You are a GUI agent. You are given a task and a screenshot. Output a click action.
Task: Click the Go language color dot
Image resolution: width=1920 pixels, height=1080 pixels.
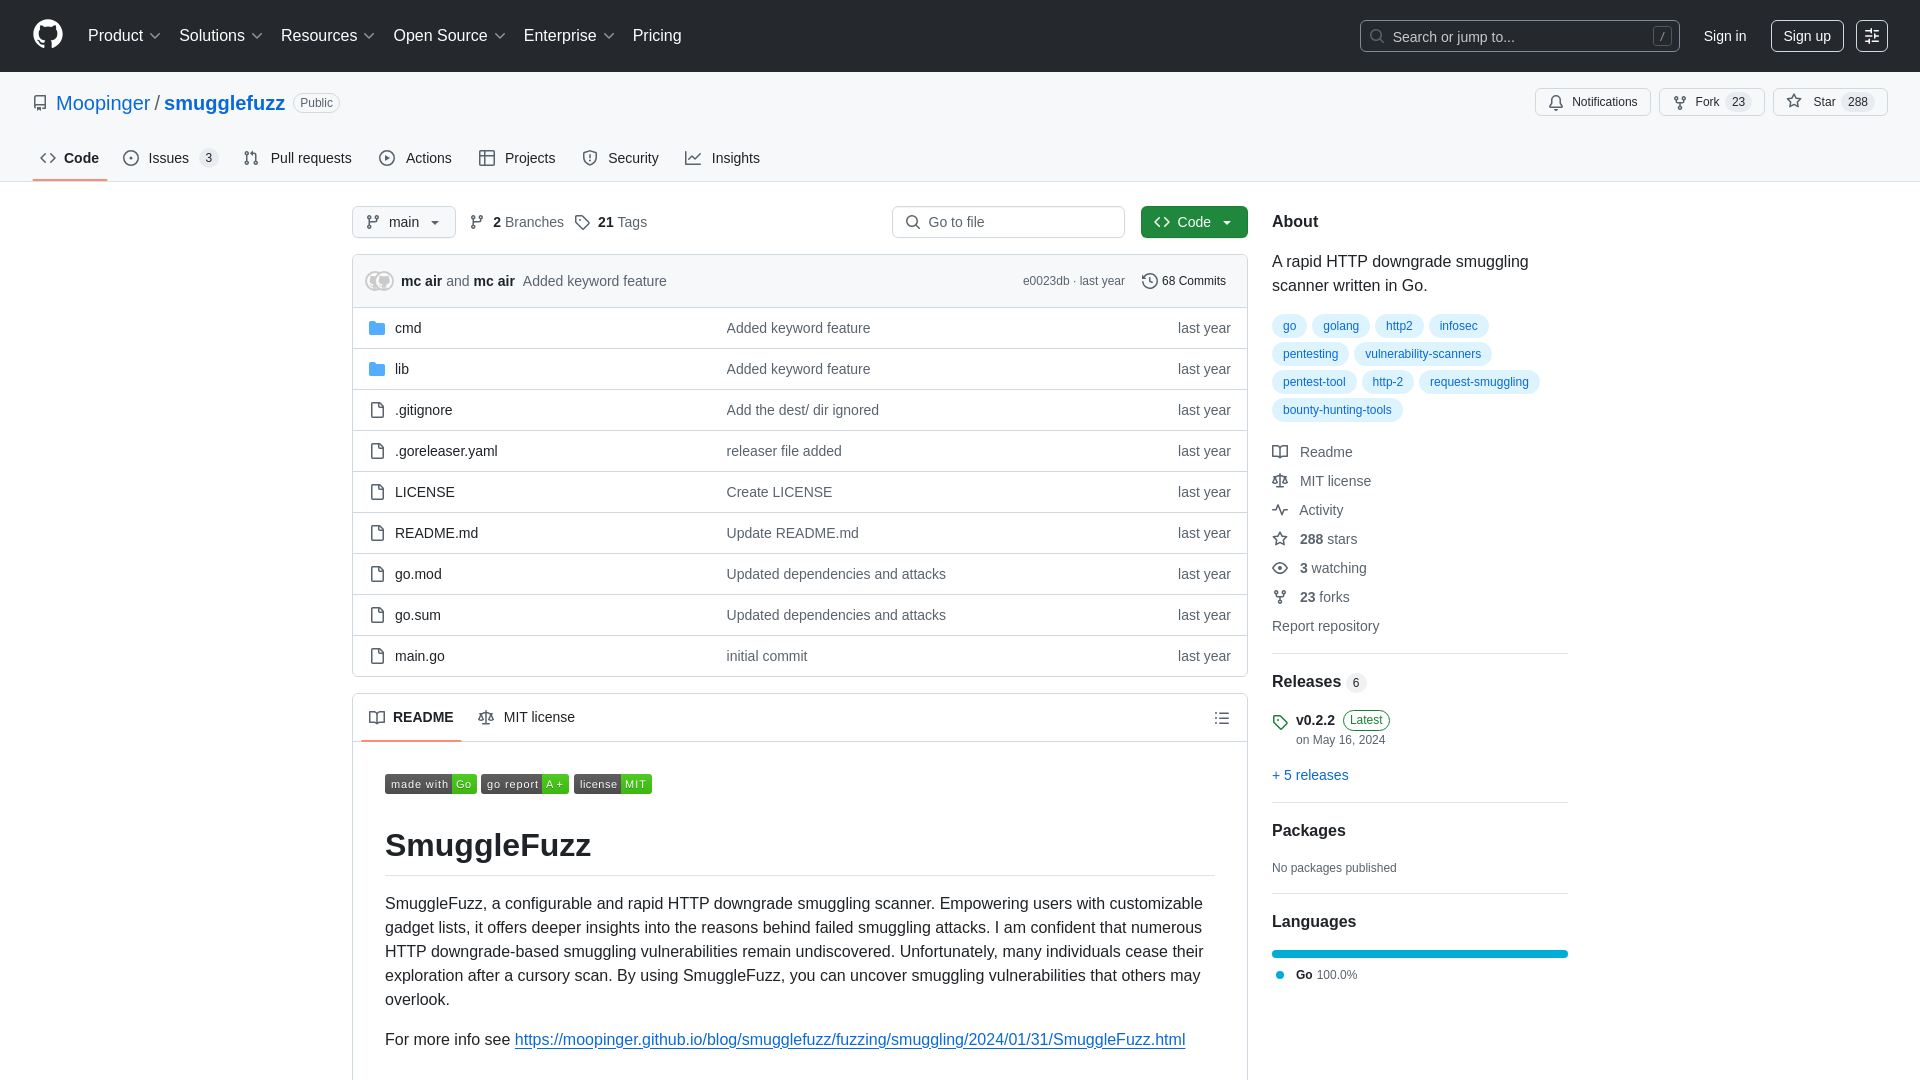[1280, 975]
